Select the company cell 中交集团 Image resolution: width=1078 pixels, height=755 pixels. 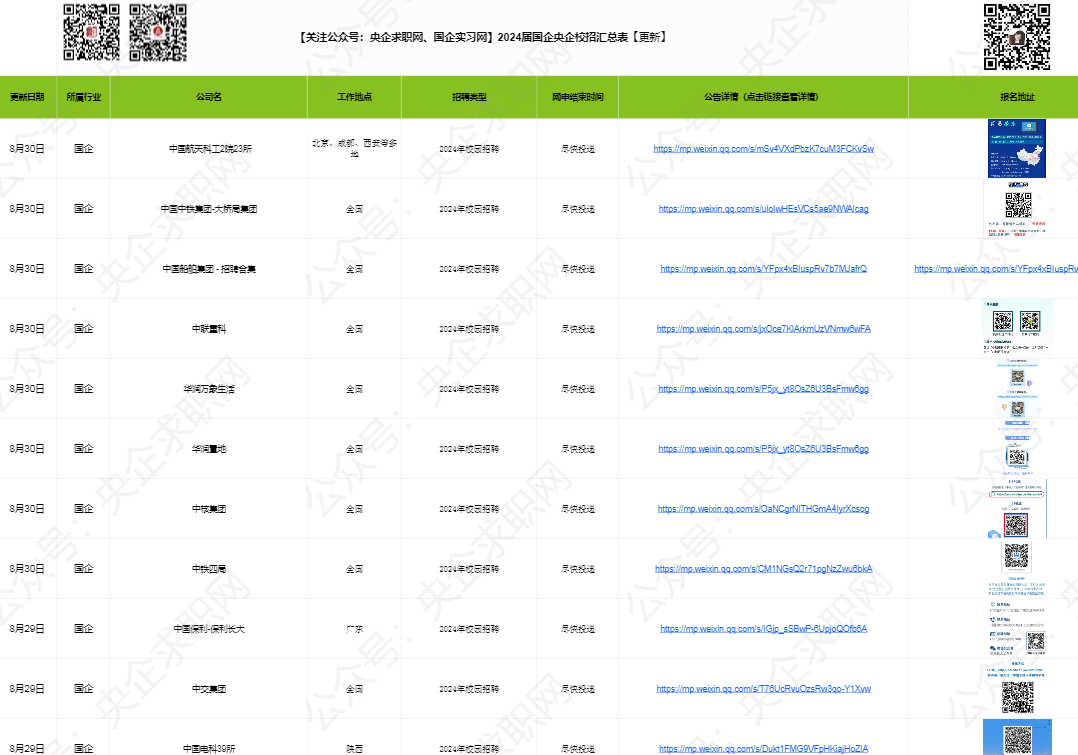[209, 688]
